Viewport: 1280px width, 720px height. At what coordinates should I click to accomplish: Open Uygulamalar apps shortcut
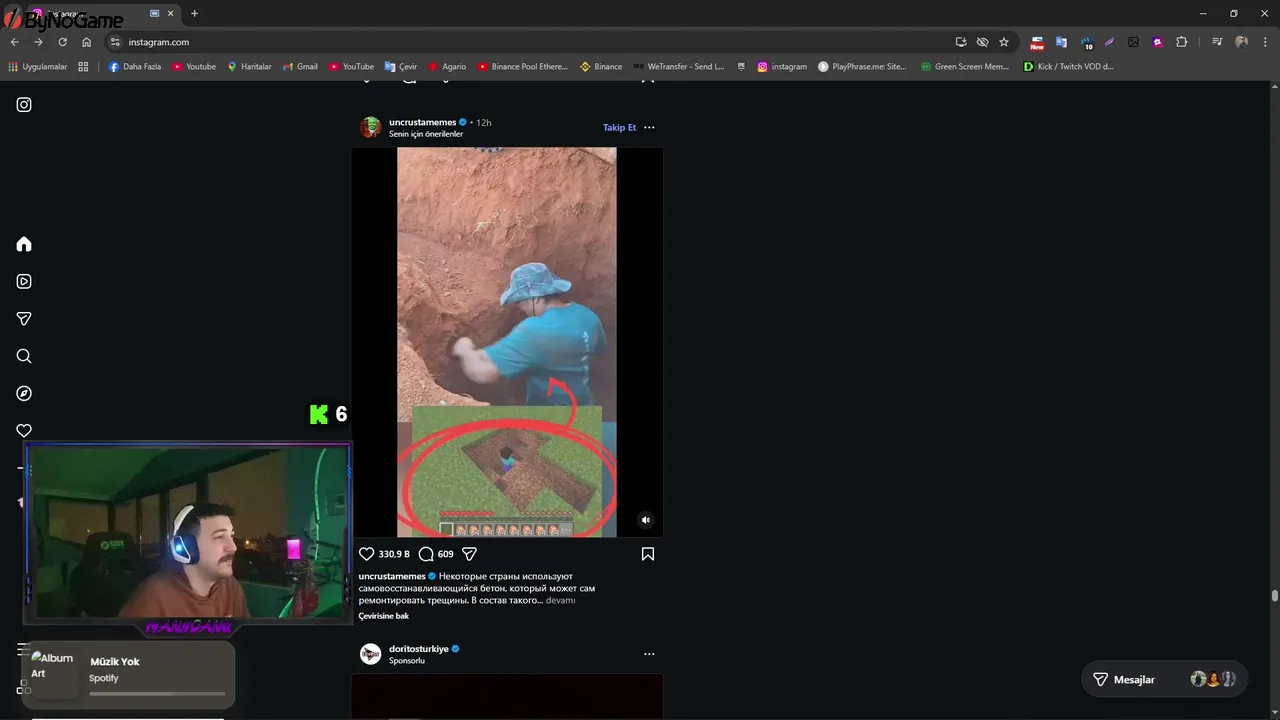[38, 67]
